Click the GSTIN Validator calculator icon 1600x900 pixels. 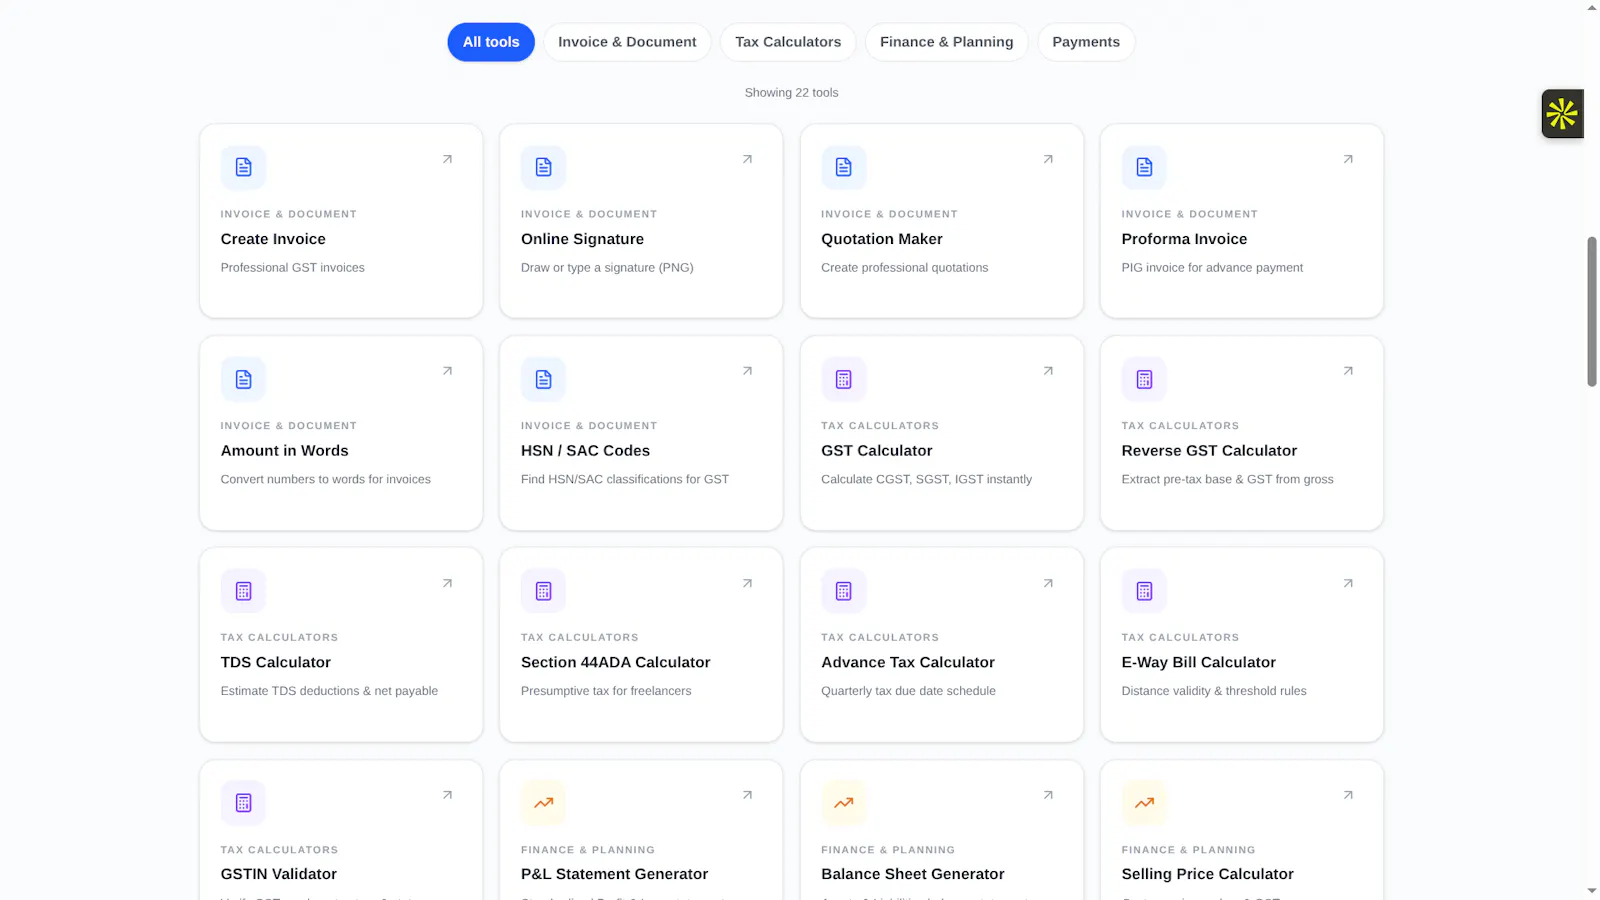(x=243, y=803)
